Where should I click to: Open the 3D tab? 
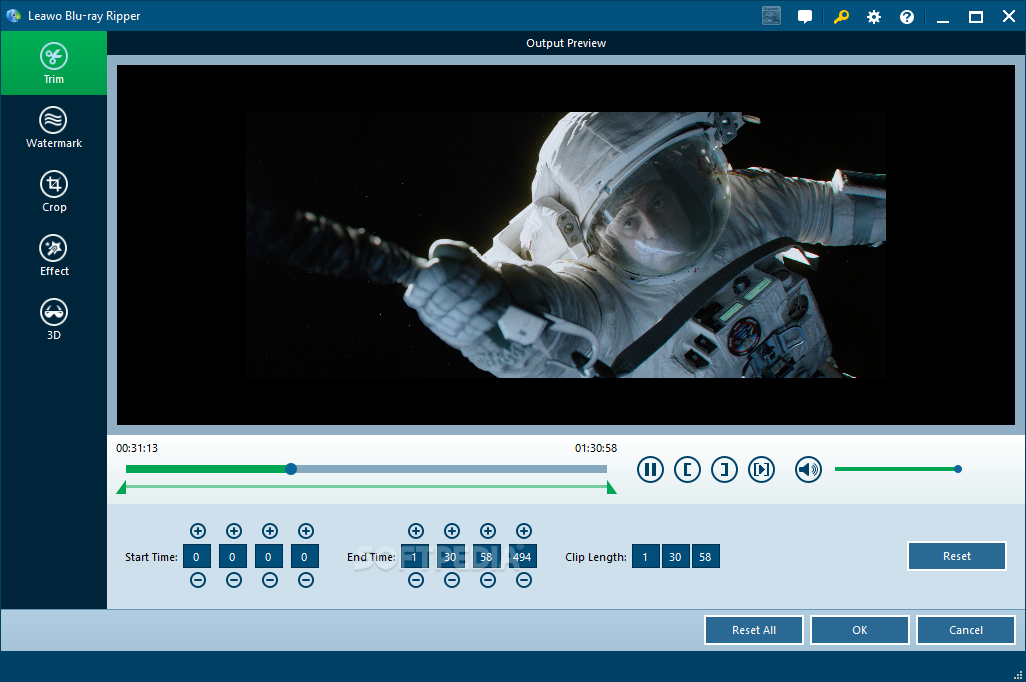click(54, 320)
